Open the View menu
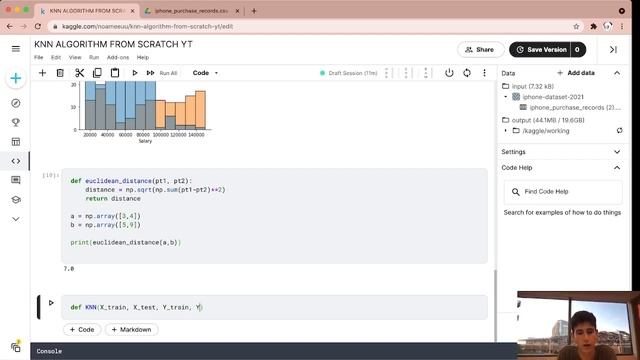Screen dimensions: 640x360 (x=75, y=58)
